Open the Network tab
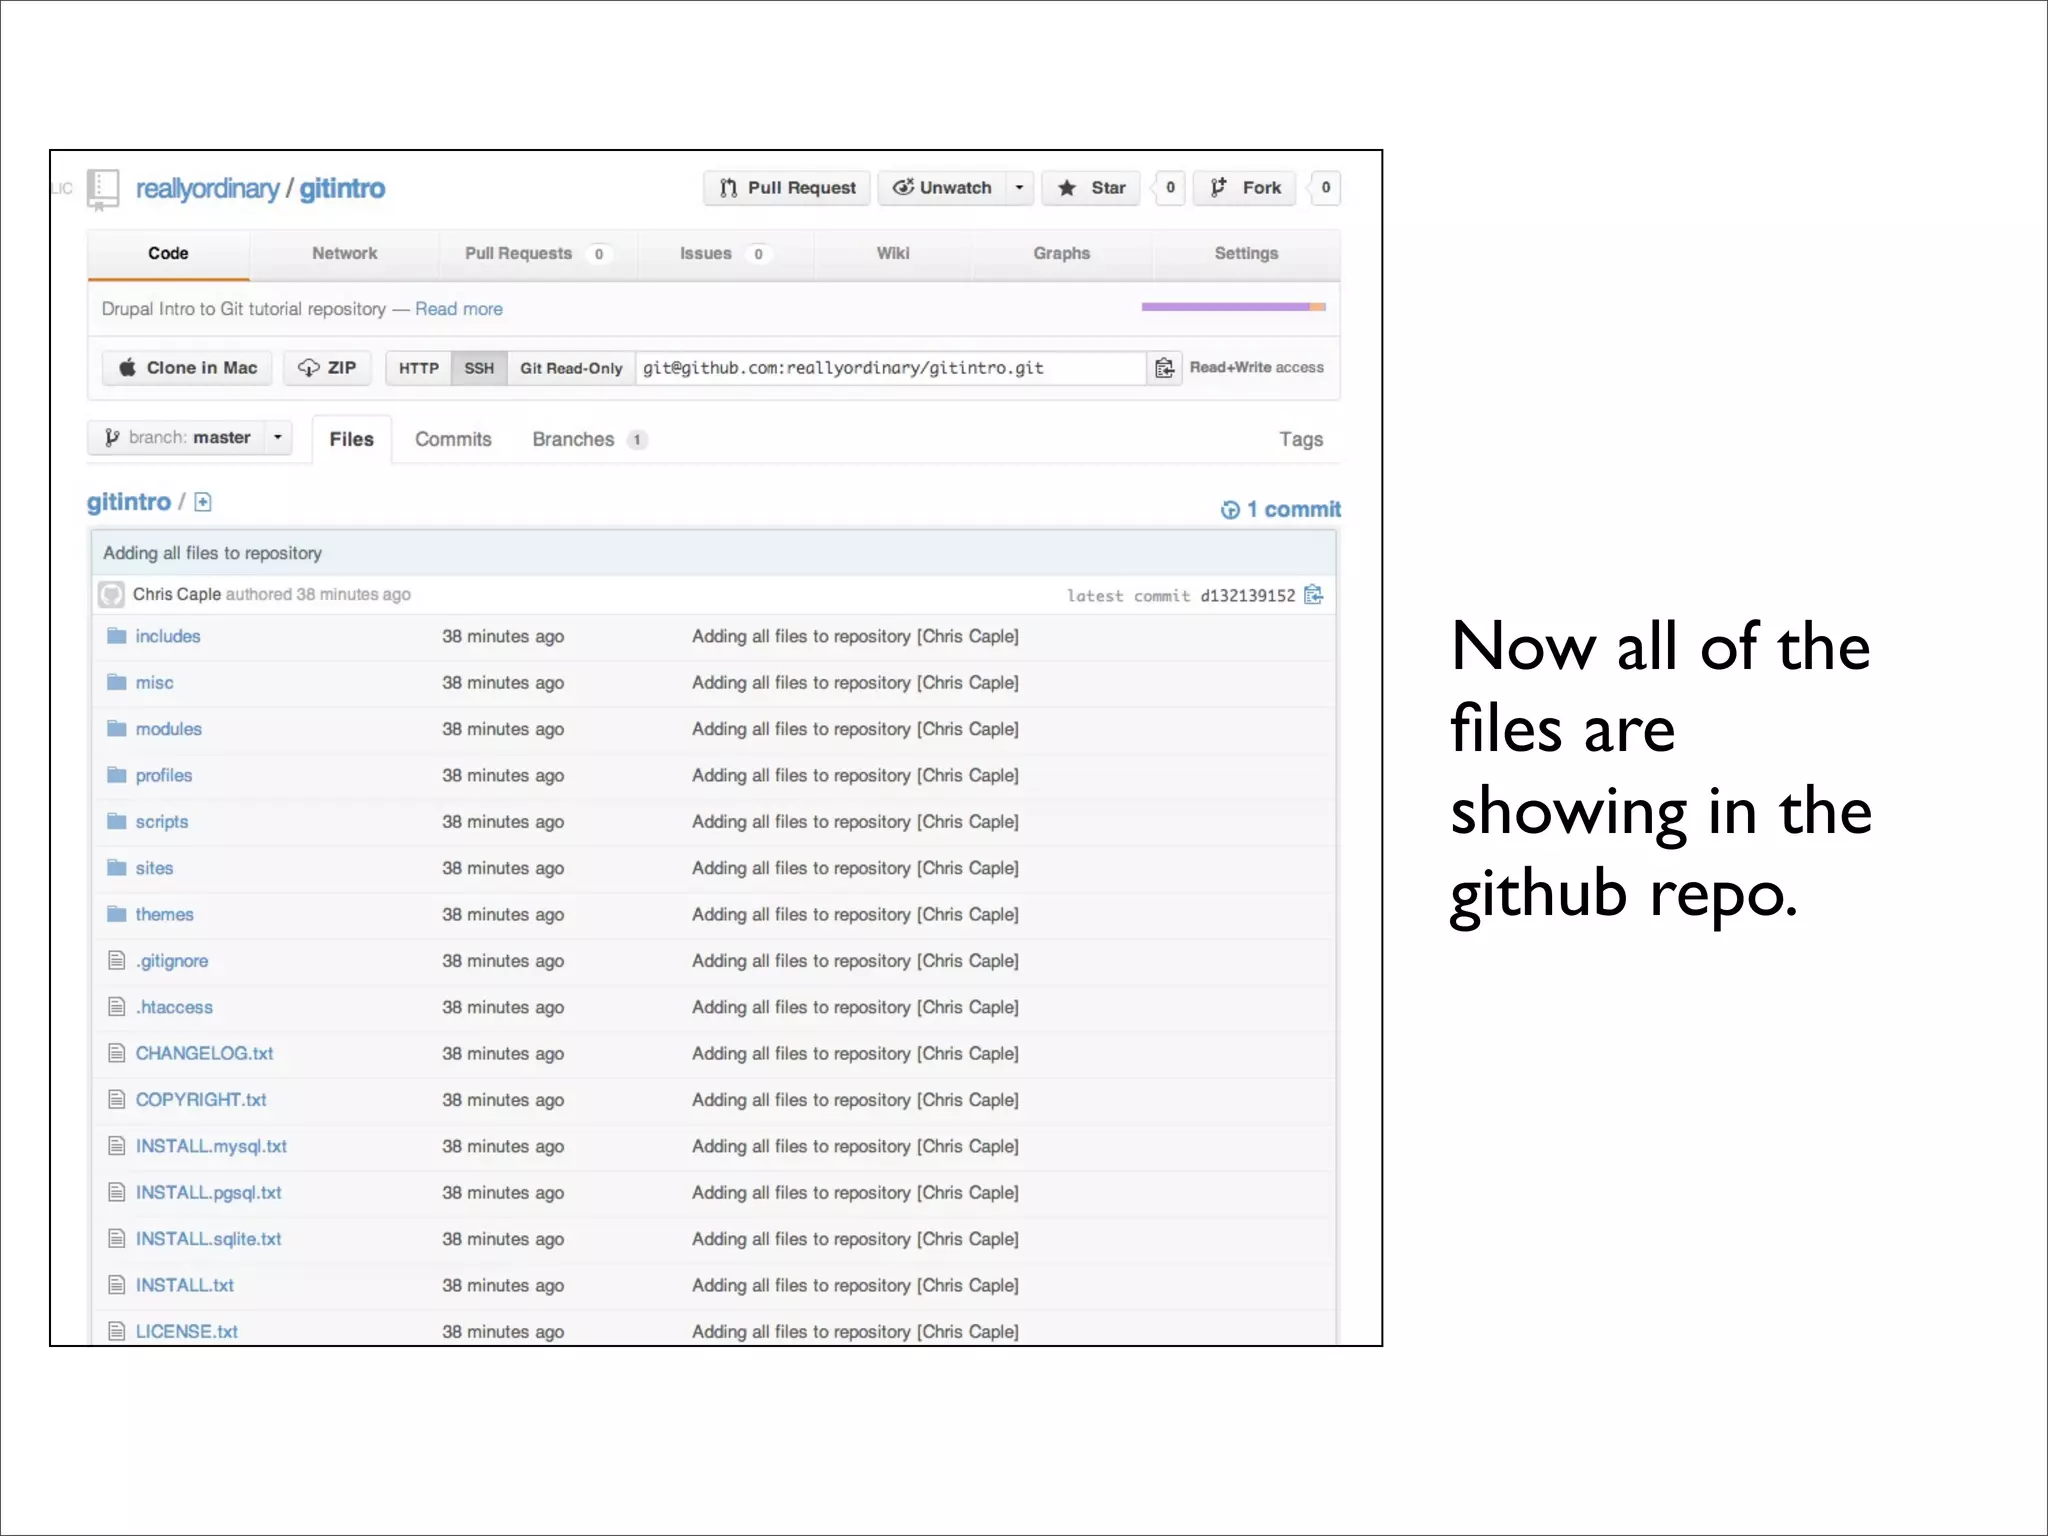2048x1536 pixels. coord(344,254)
